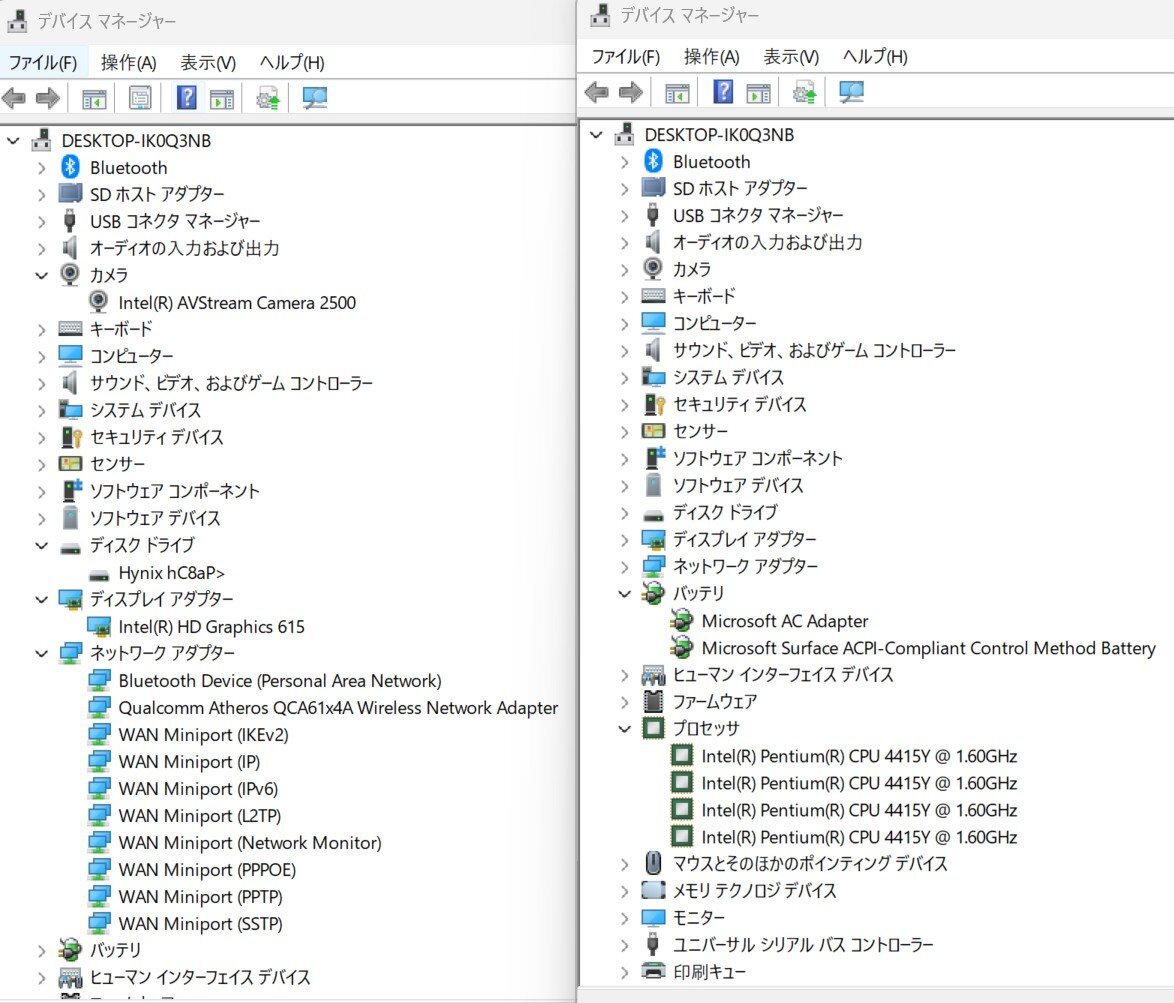
Task: Click the Intel HD Graphics 615 adapter icon
Action: pyautogui.click(x=99, y=626)
